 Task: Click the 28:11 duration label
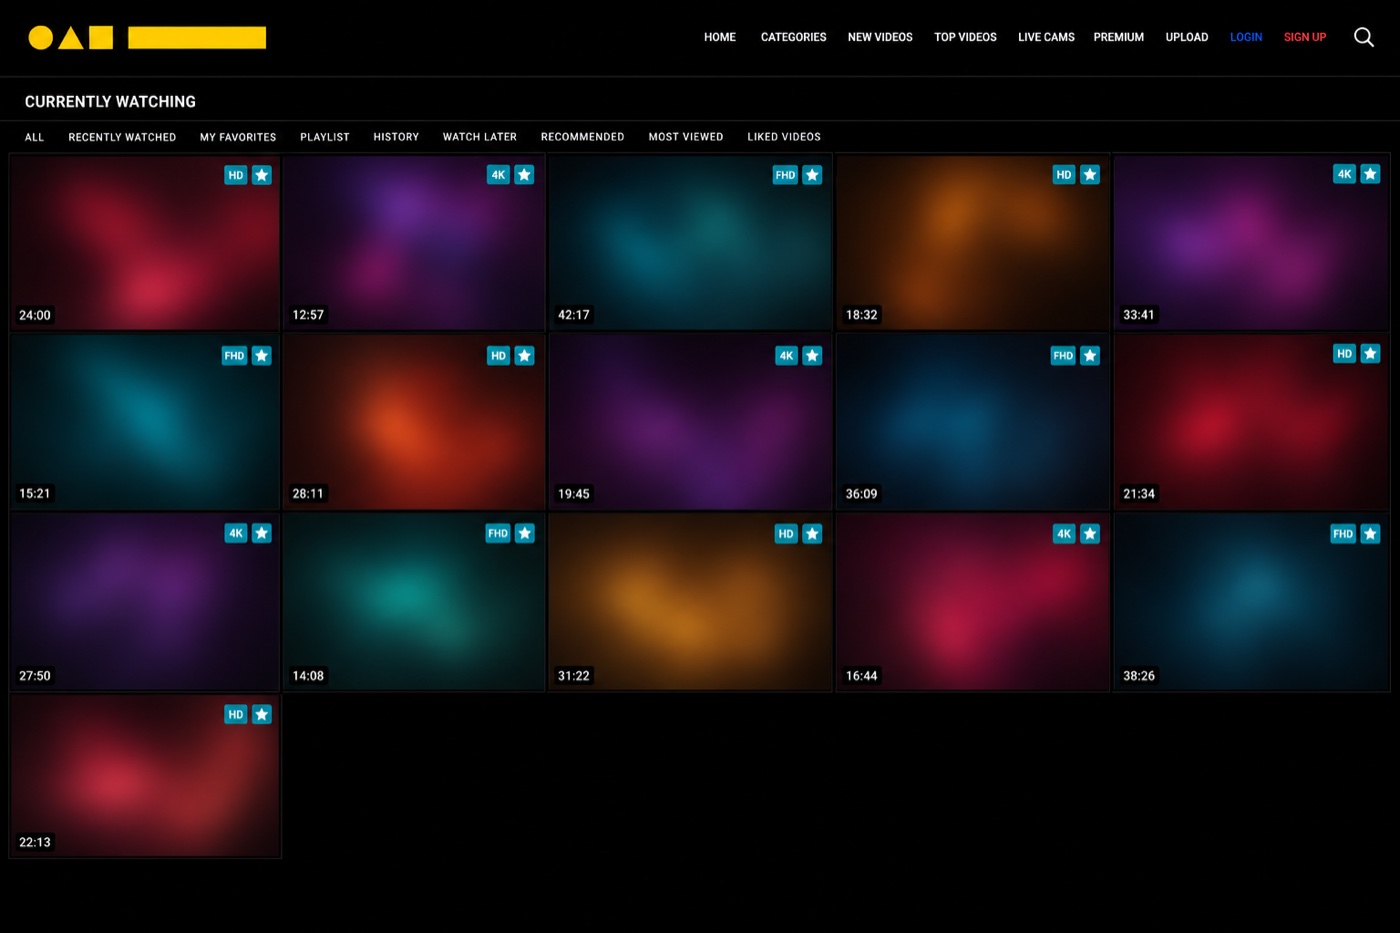[x=308, y=494]
